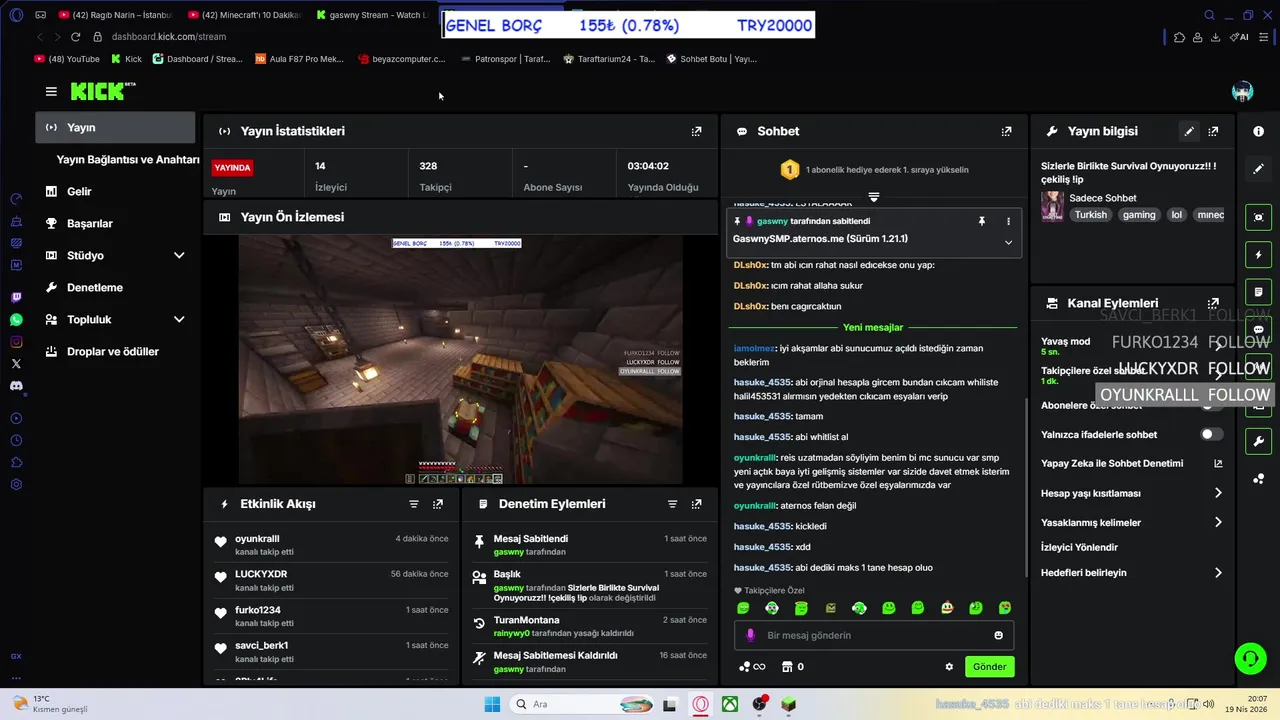The image size is (1280, 720).
Task: Click İzleyici Yönlendir option
Action: click(1079, 547)
